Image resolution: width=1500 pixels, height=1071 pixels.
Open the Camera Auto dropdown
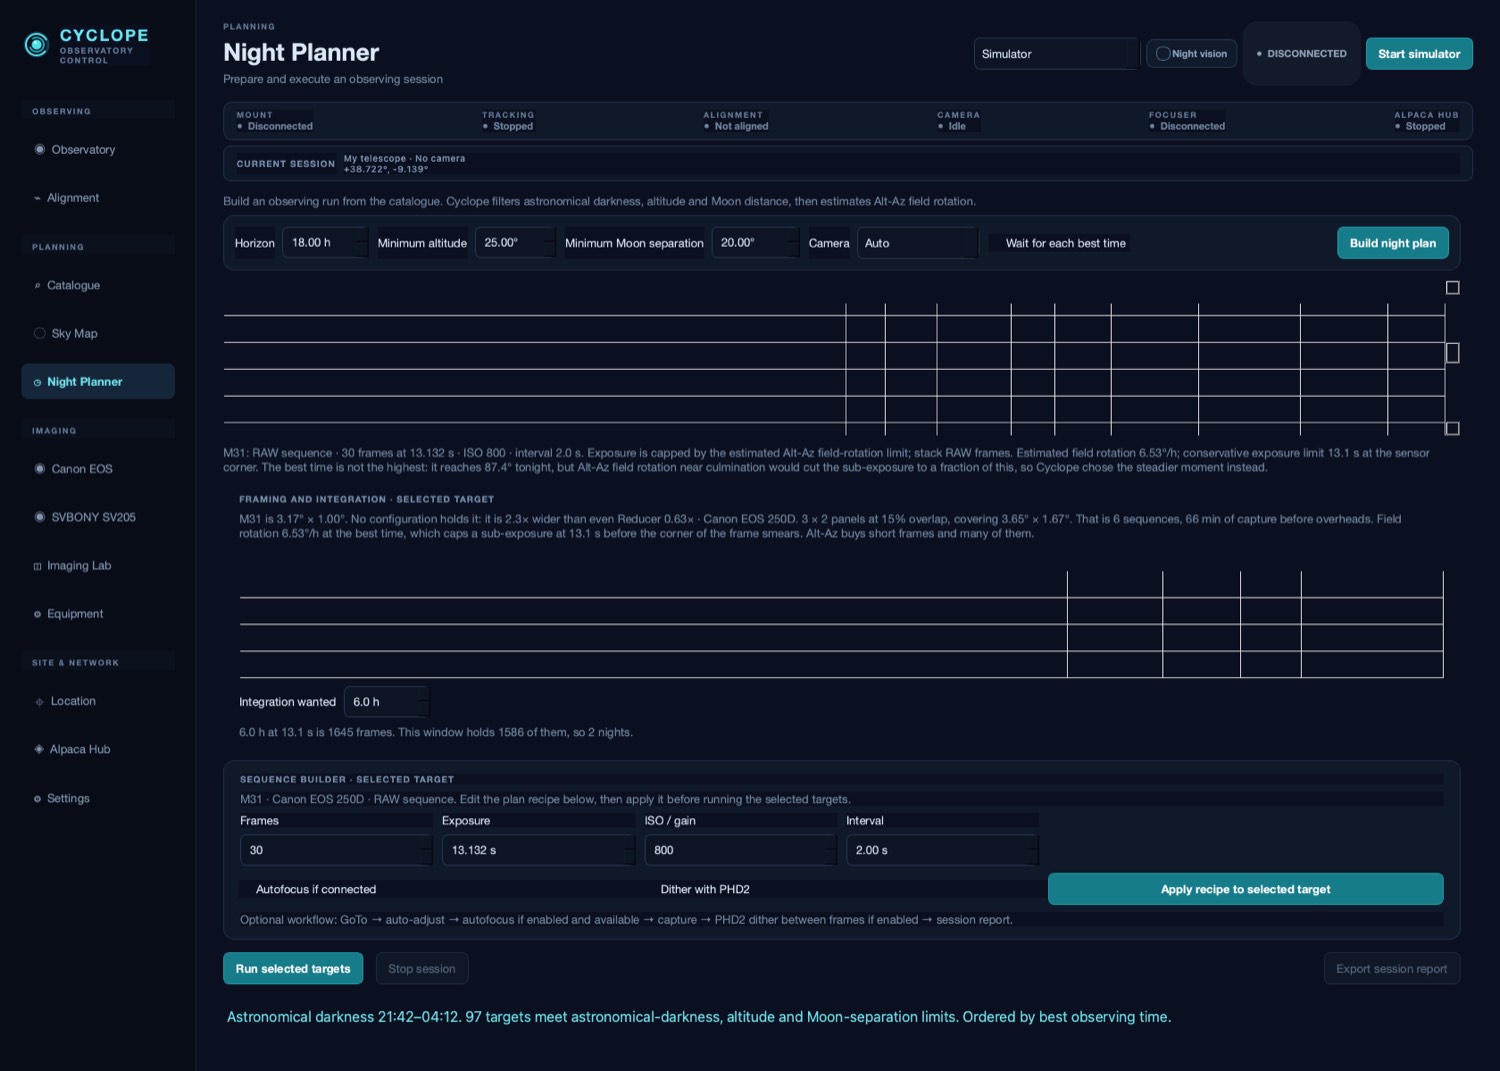point(917,243)
